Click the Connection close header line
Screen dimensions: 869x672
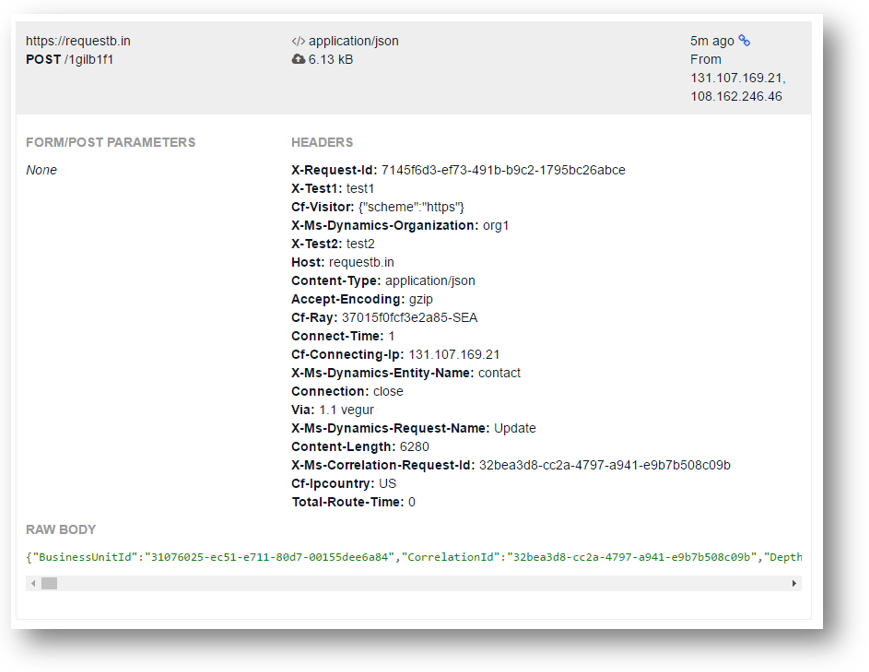click(347, 391)
